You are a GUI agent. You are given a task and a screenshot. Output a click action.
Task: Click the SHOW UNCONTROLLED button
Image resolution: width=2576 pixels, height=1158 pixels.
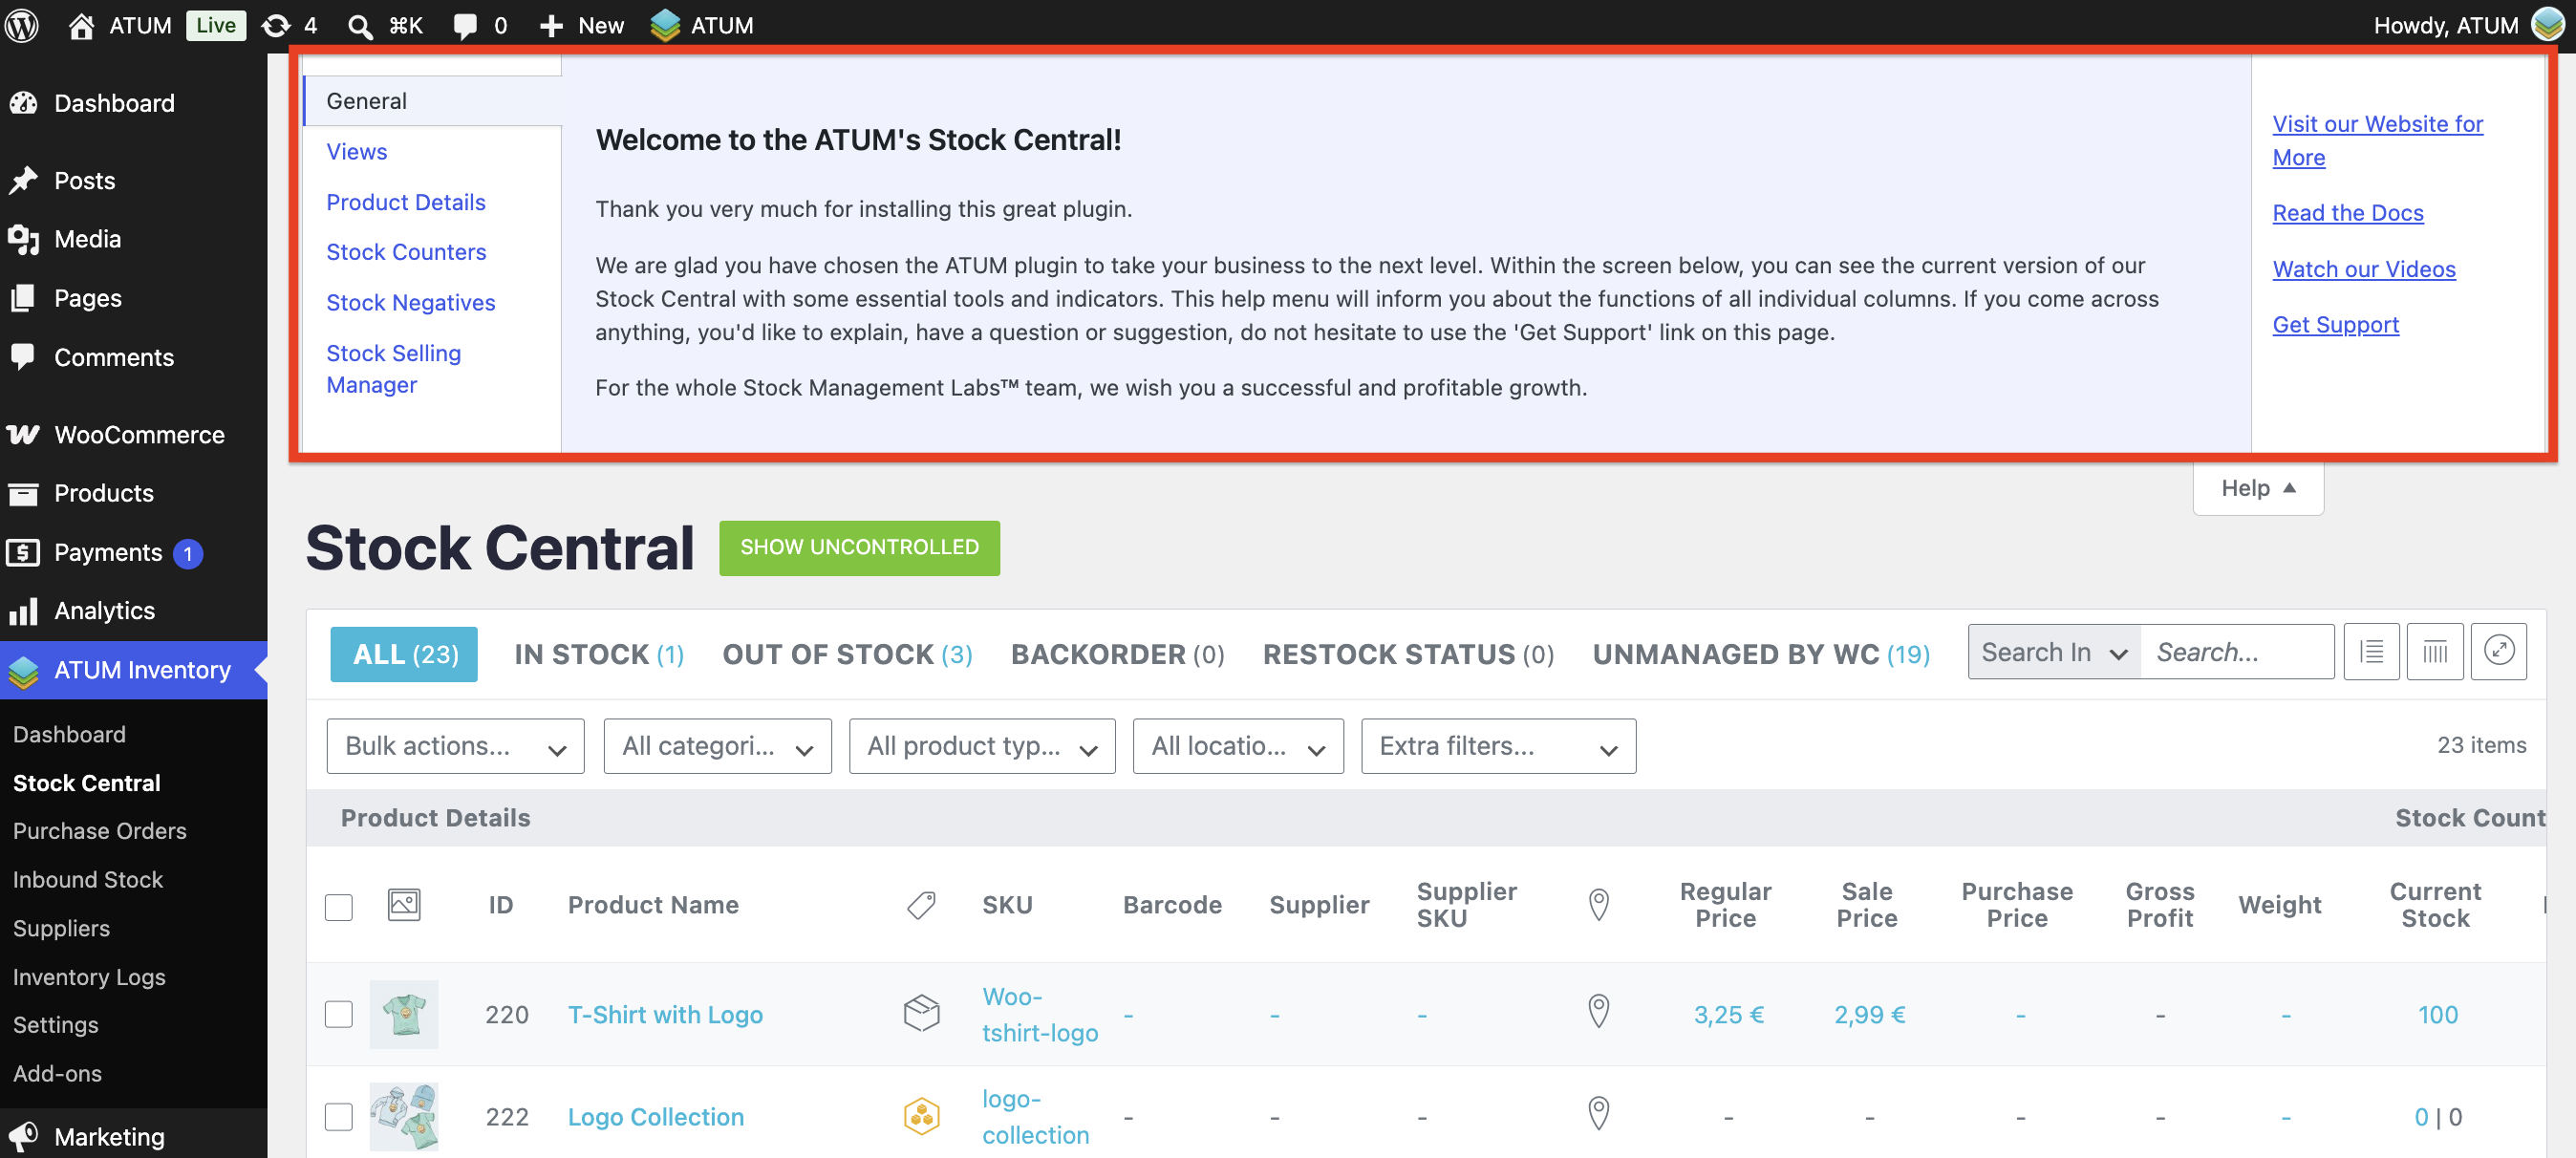click(x=859, y=547)
